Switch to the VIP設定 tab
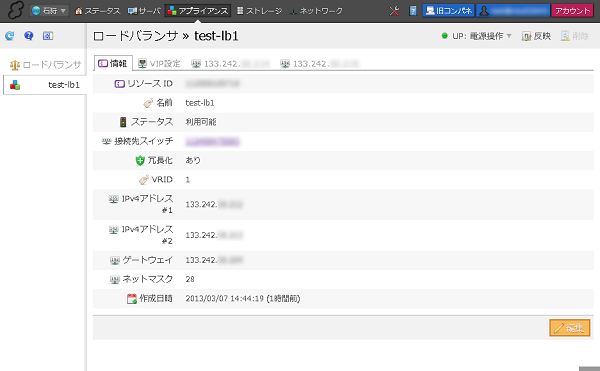 [159, 63]
